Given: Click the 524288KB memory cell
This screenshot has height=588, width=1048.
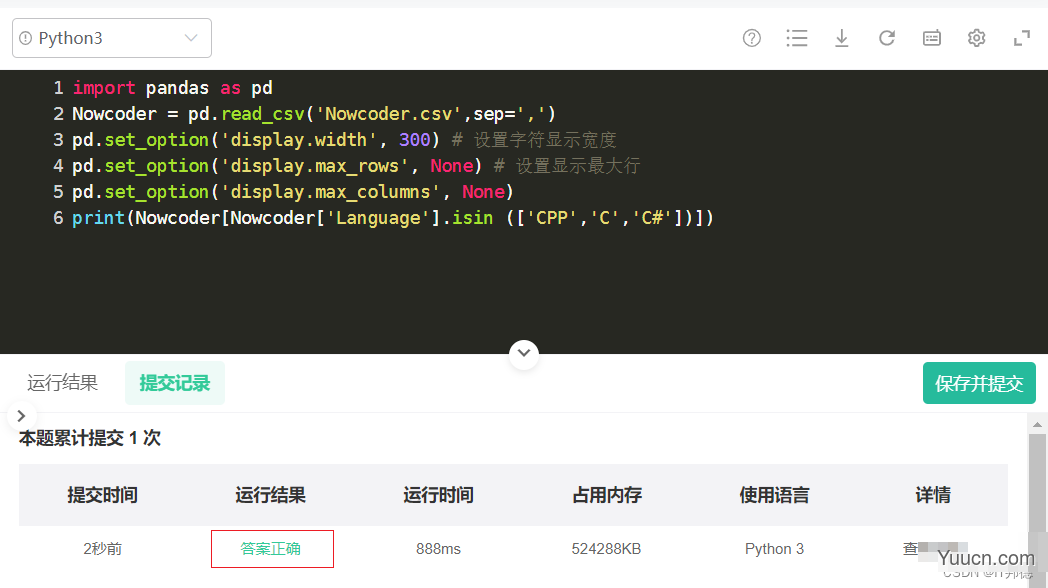Looking at the screenshot, I should pos(606,549).
